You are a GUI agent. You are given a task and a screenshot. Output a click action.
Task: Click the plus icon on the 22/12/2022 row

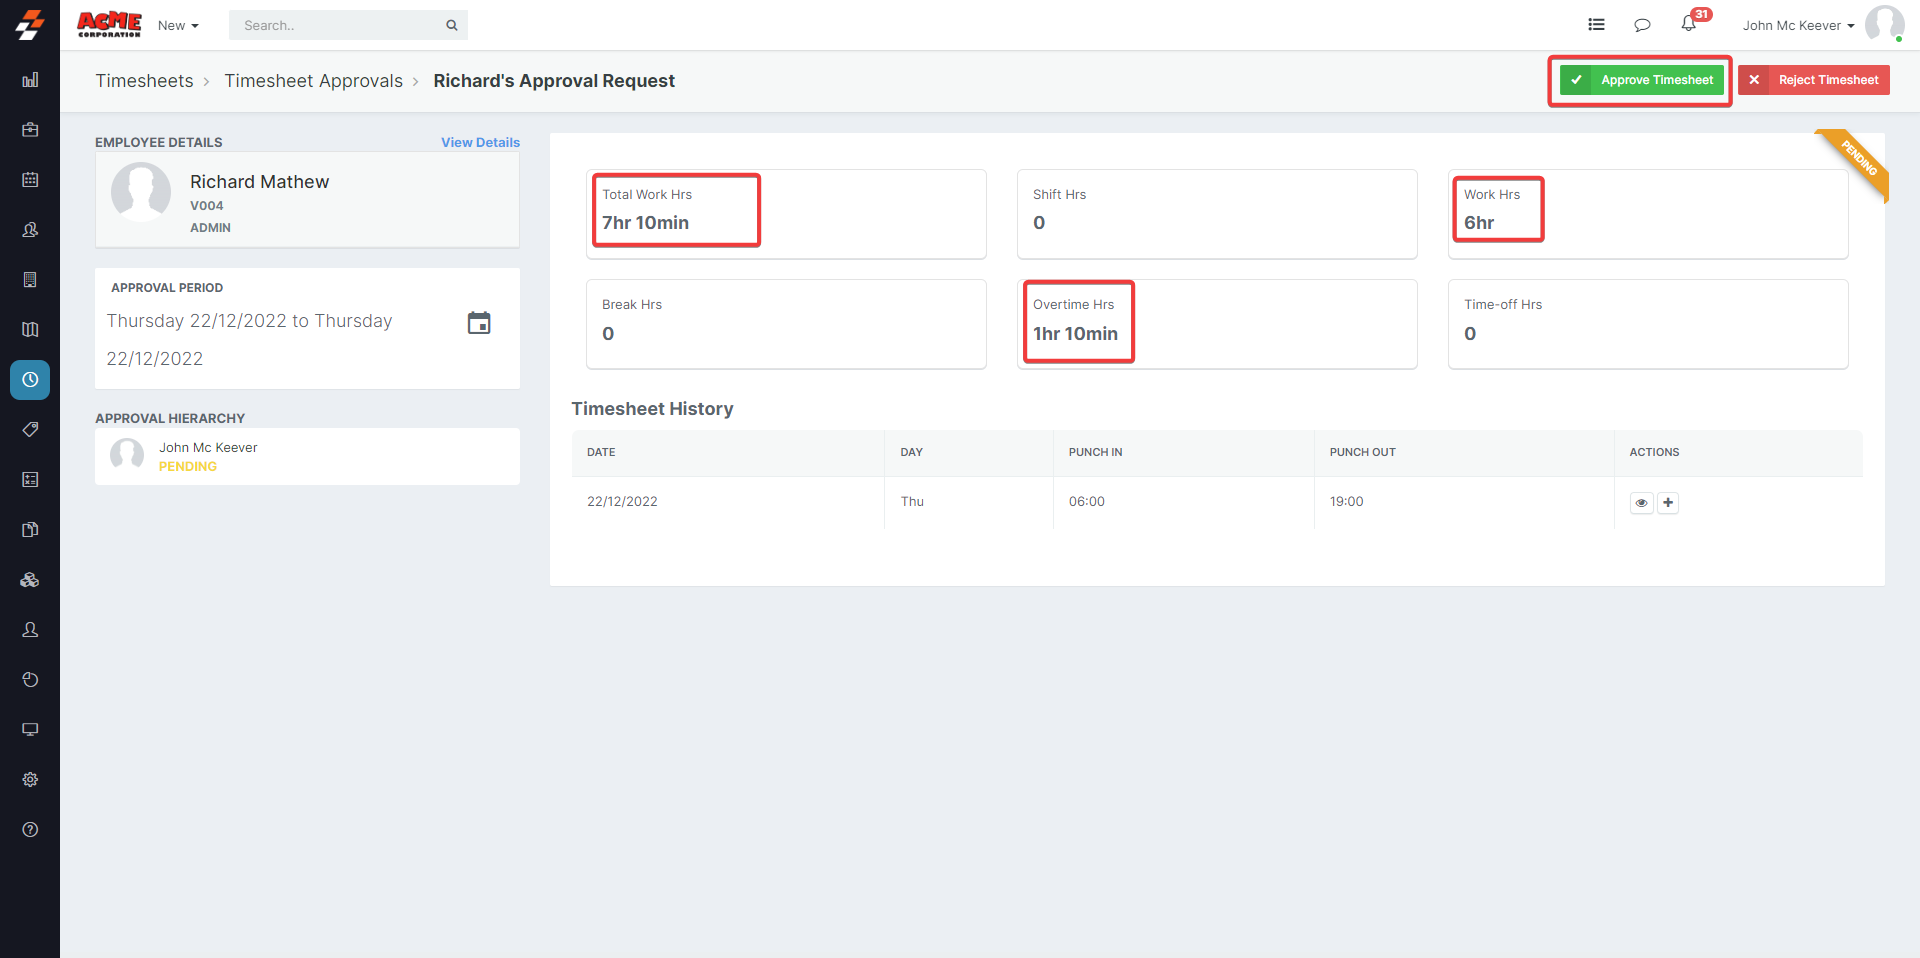point(1668,503)
